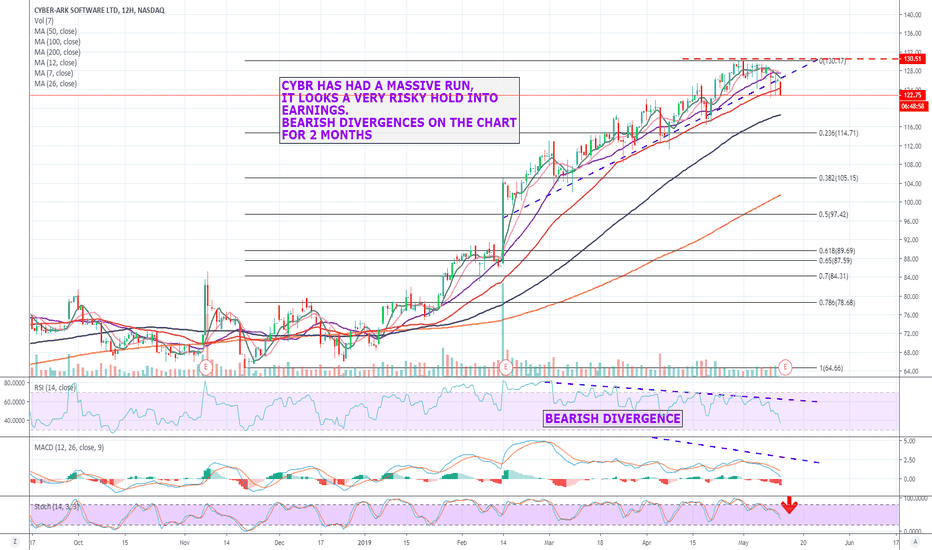Select the MA (50, close) legend
Screen dimensions: 932x550
tap(55, 32)
